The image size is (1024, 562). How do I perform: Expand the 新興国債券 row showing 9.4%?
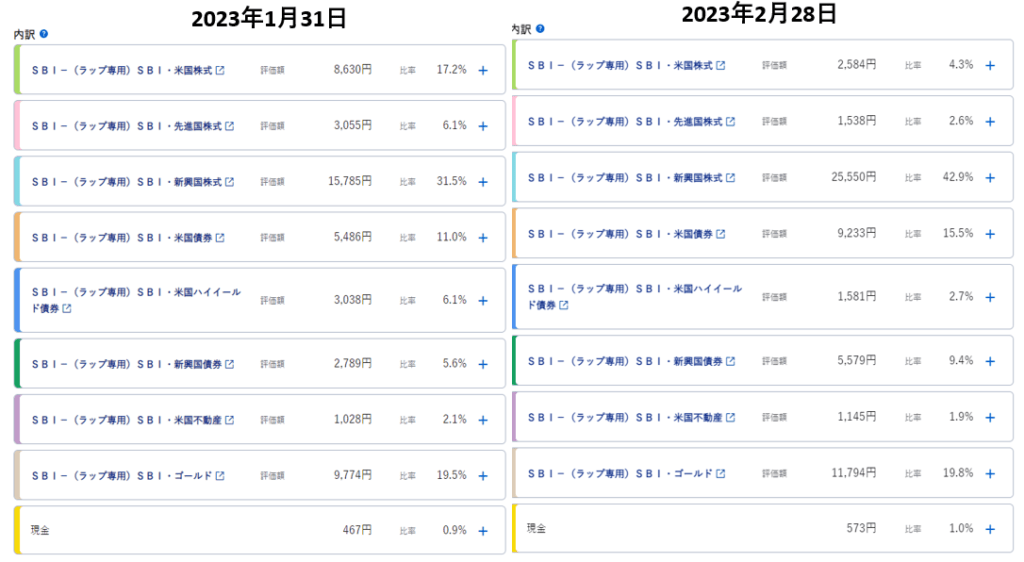point(991,361)
